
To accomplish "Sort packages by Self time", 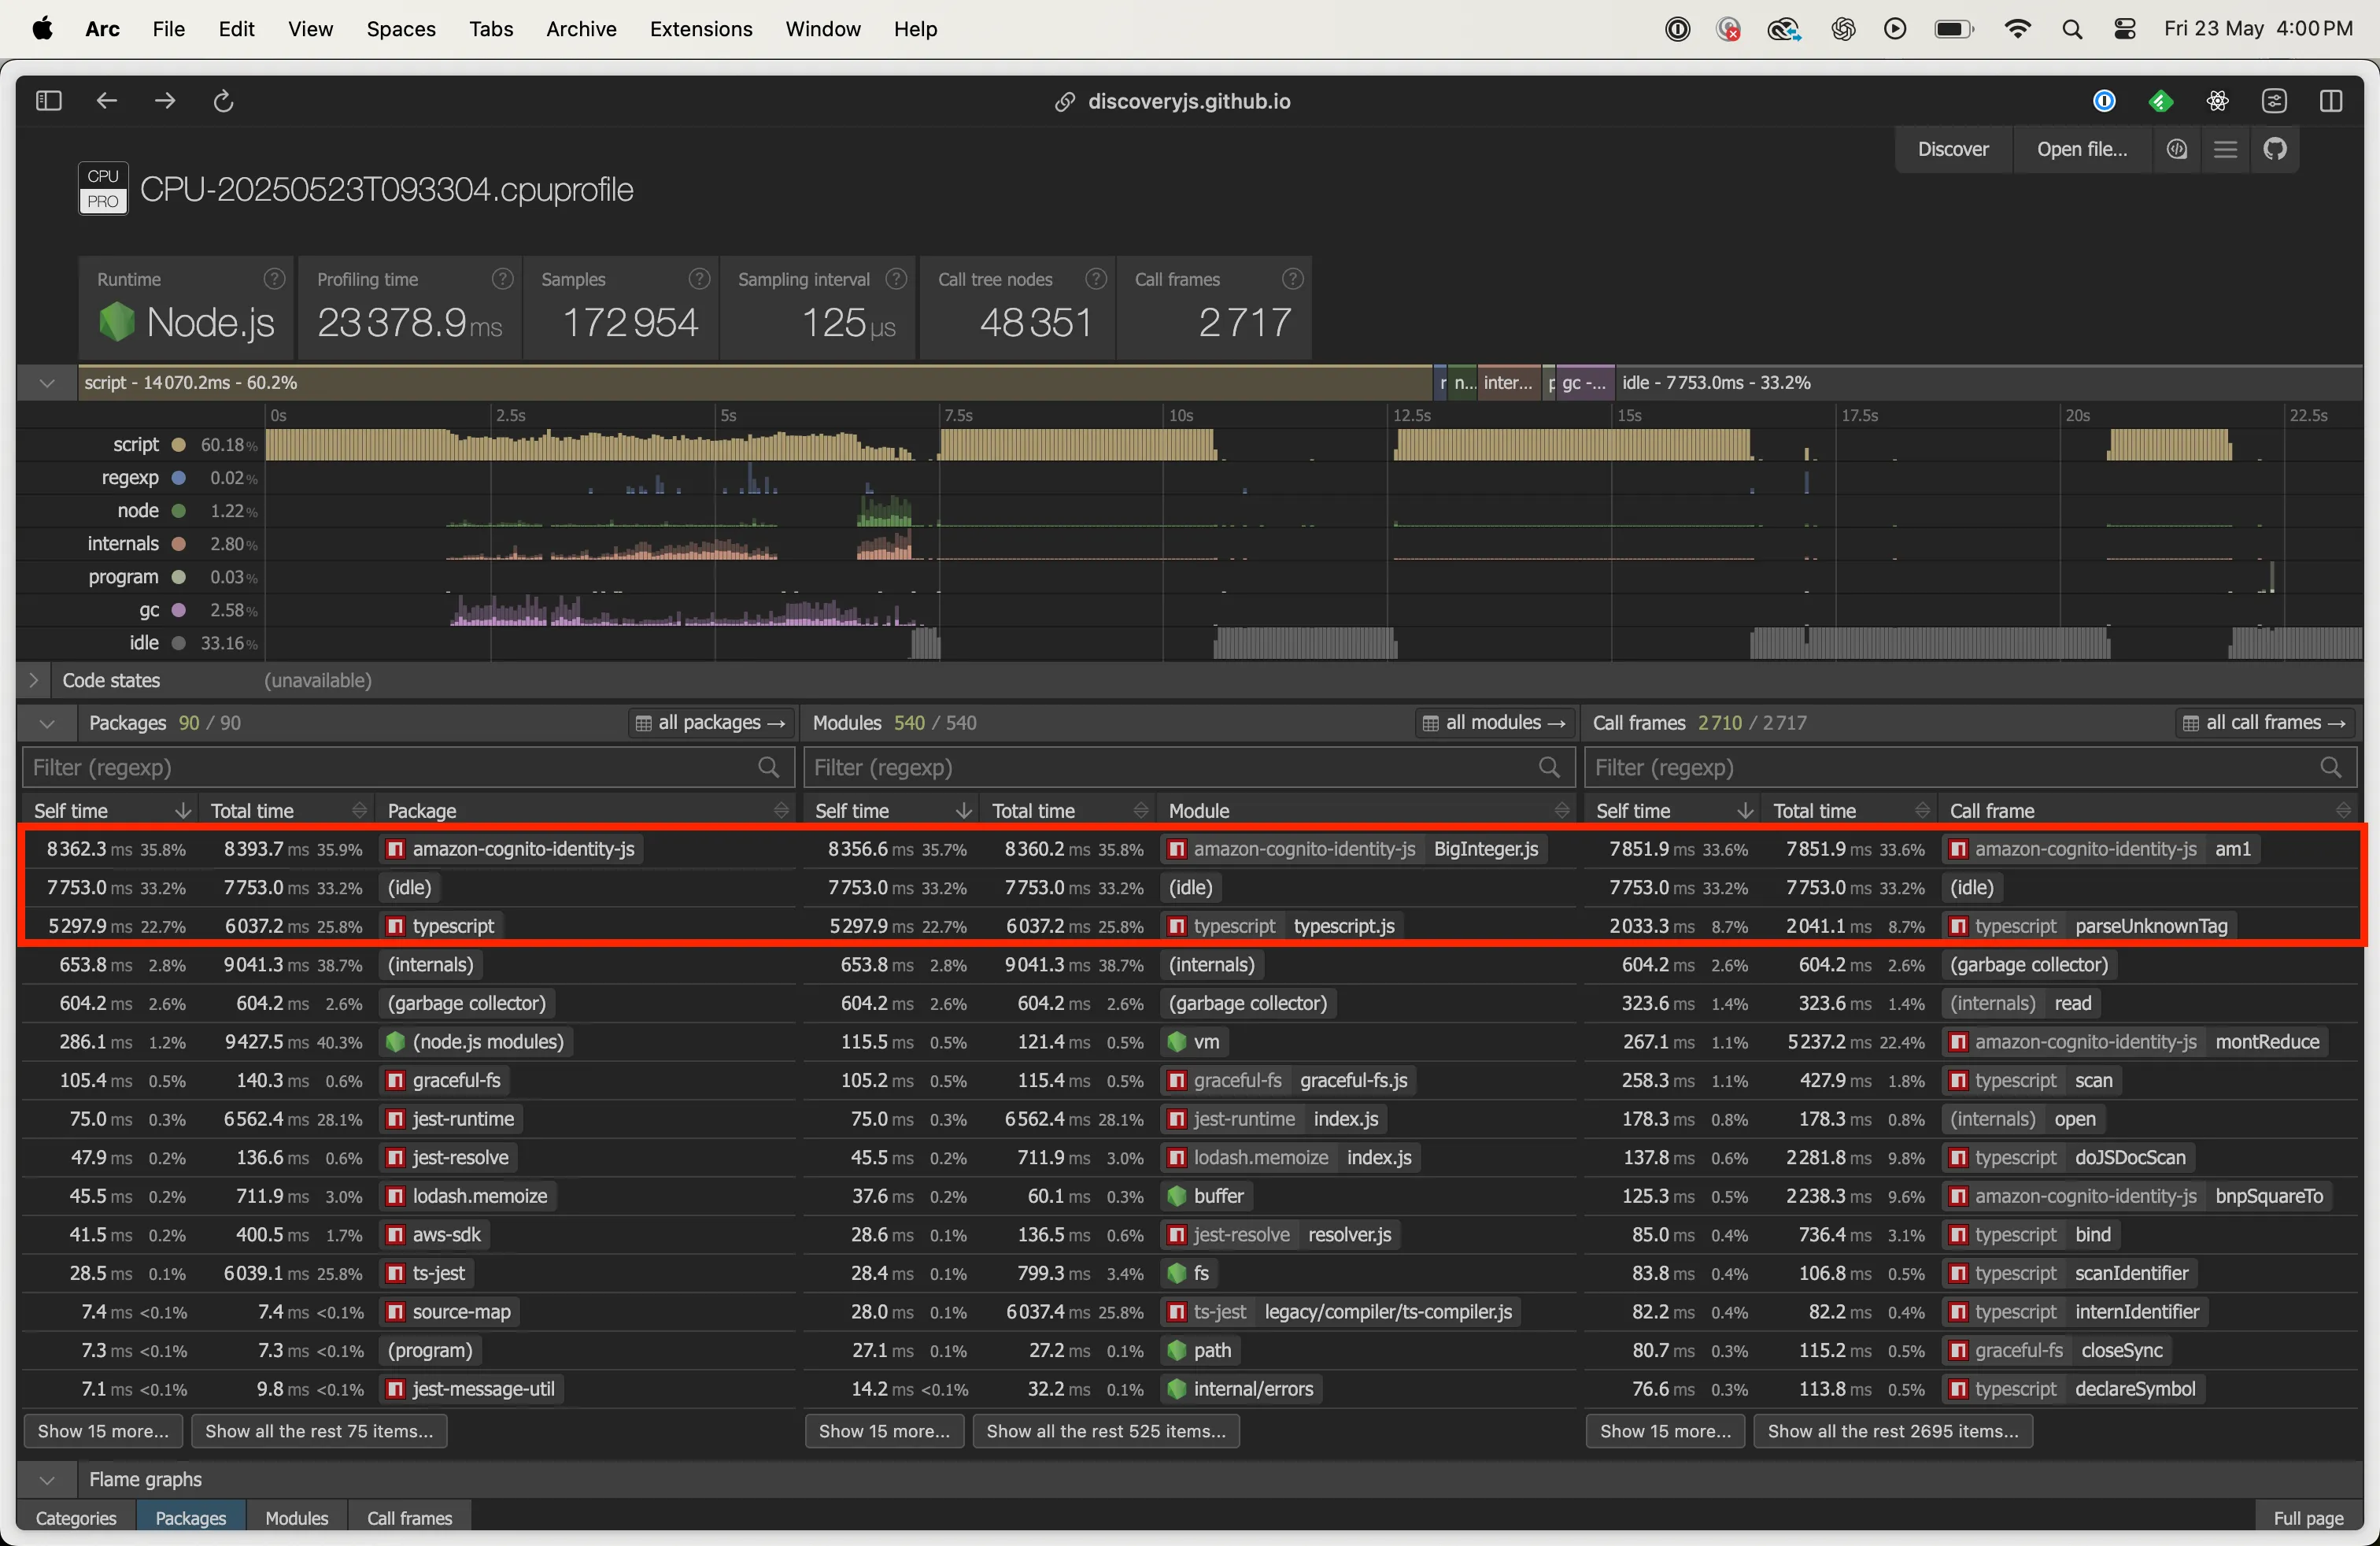I will click(111, 811).
